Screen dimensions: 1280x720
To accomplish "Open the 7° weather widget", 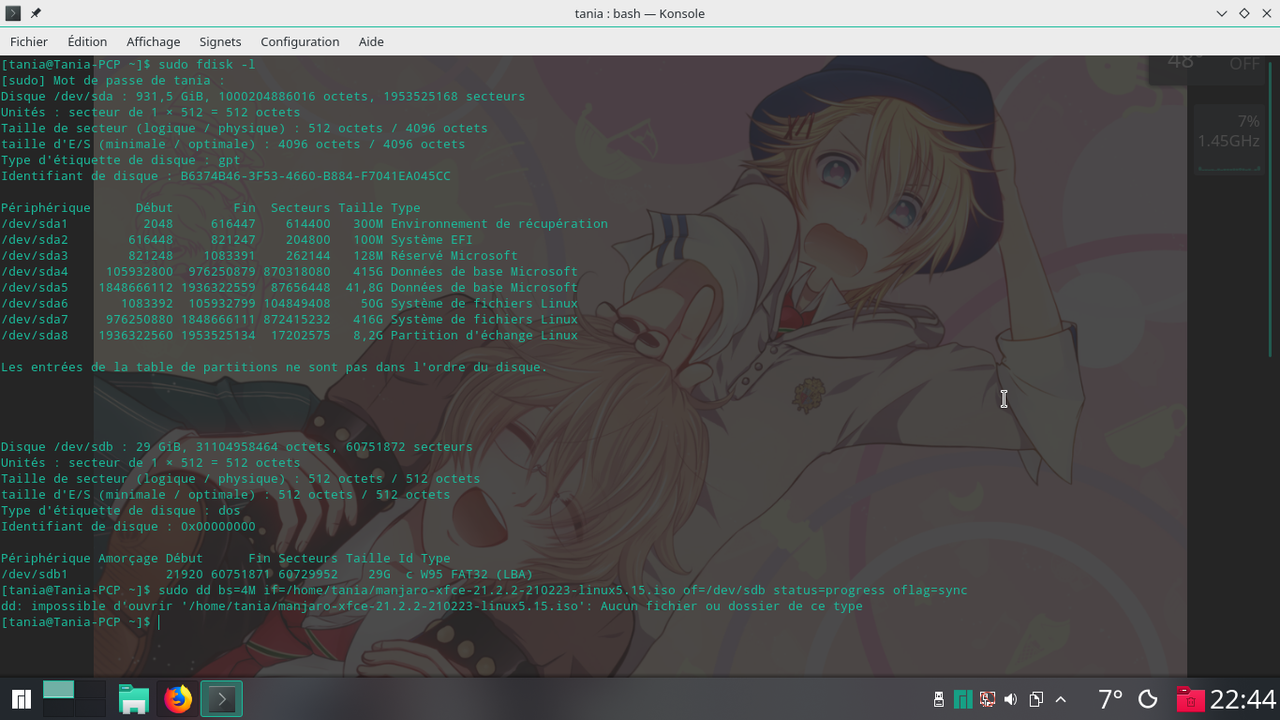I will [1110, 699].
